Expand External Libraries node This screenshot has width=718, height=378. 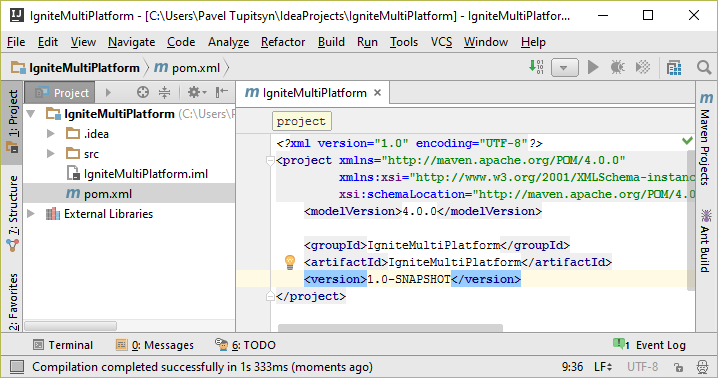point(31,214)
